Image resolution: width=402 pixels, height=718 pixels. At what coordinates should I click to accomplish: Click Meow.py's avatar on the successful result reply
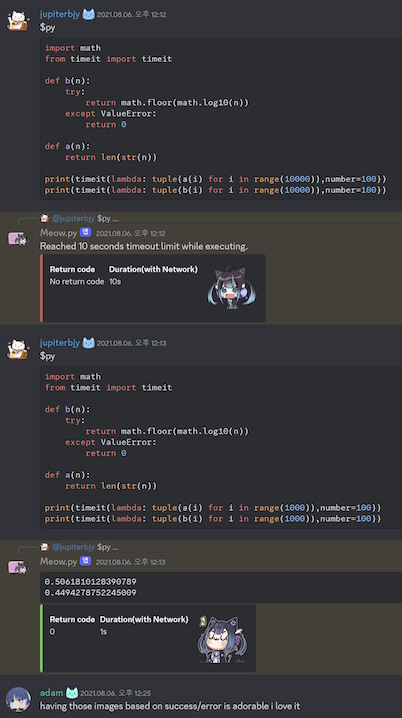pos(18,567)
